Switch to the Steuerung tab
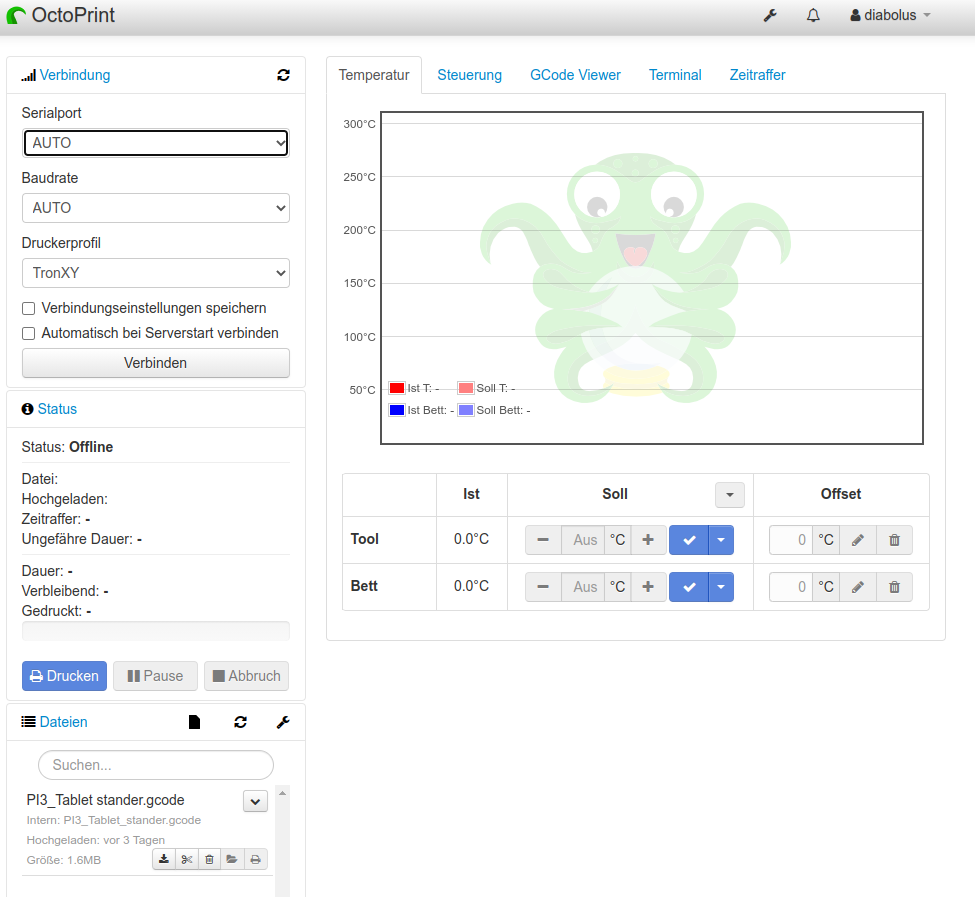Screen dimensions: 975x897 [469, 75]
